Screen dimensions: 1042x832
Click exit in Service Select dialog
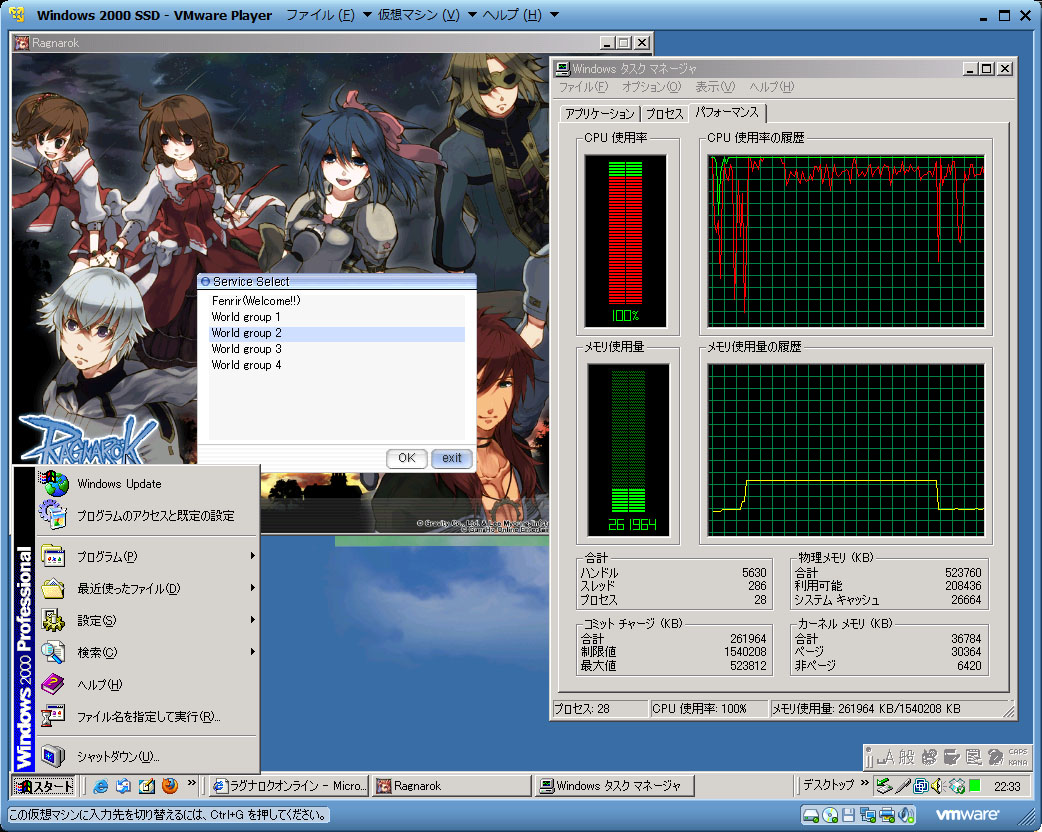pyautogui.click(x=452, y=458)
